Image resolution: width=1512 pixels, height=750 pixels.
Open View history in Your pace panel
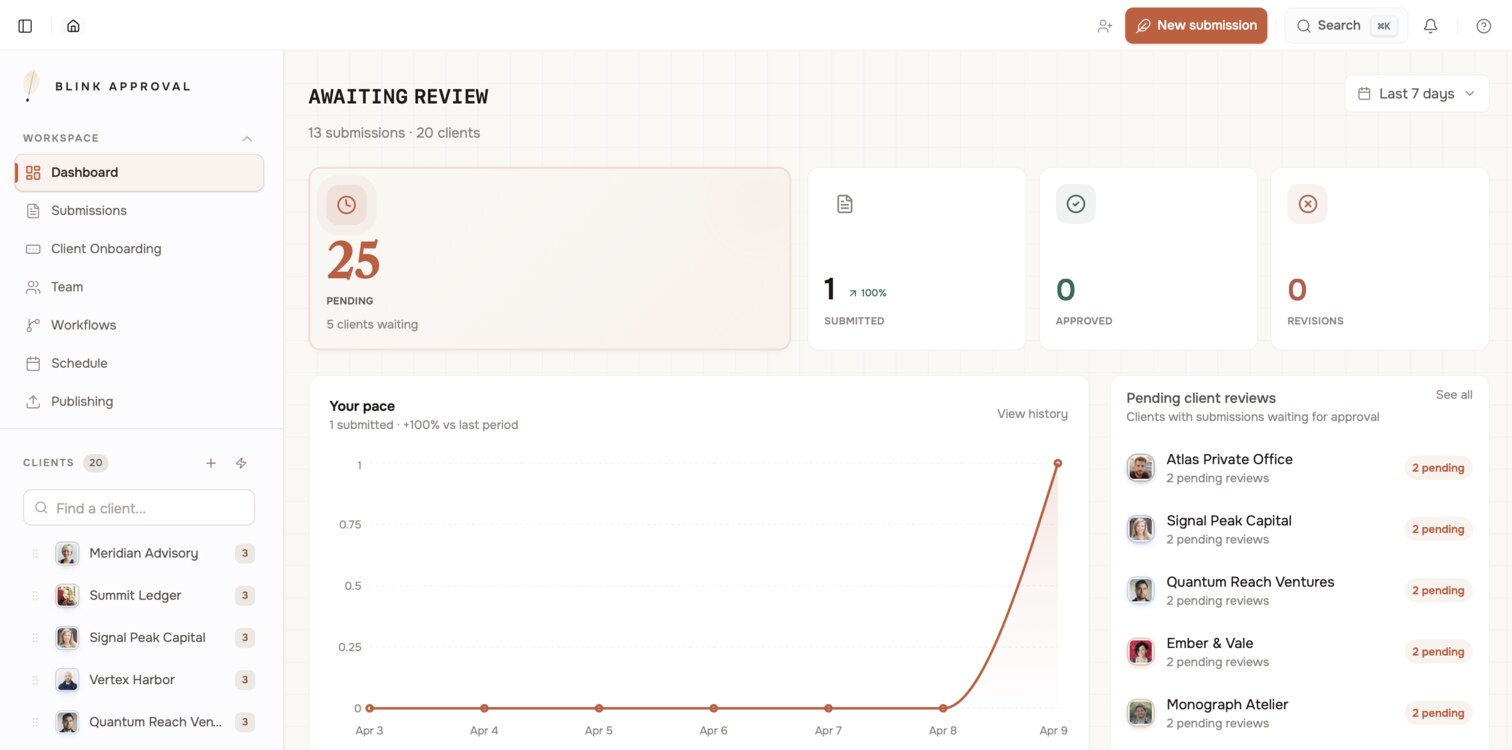pos(1031,413)
